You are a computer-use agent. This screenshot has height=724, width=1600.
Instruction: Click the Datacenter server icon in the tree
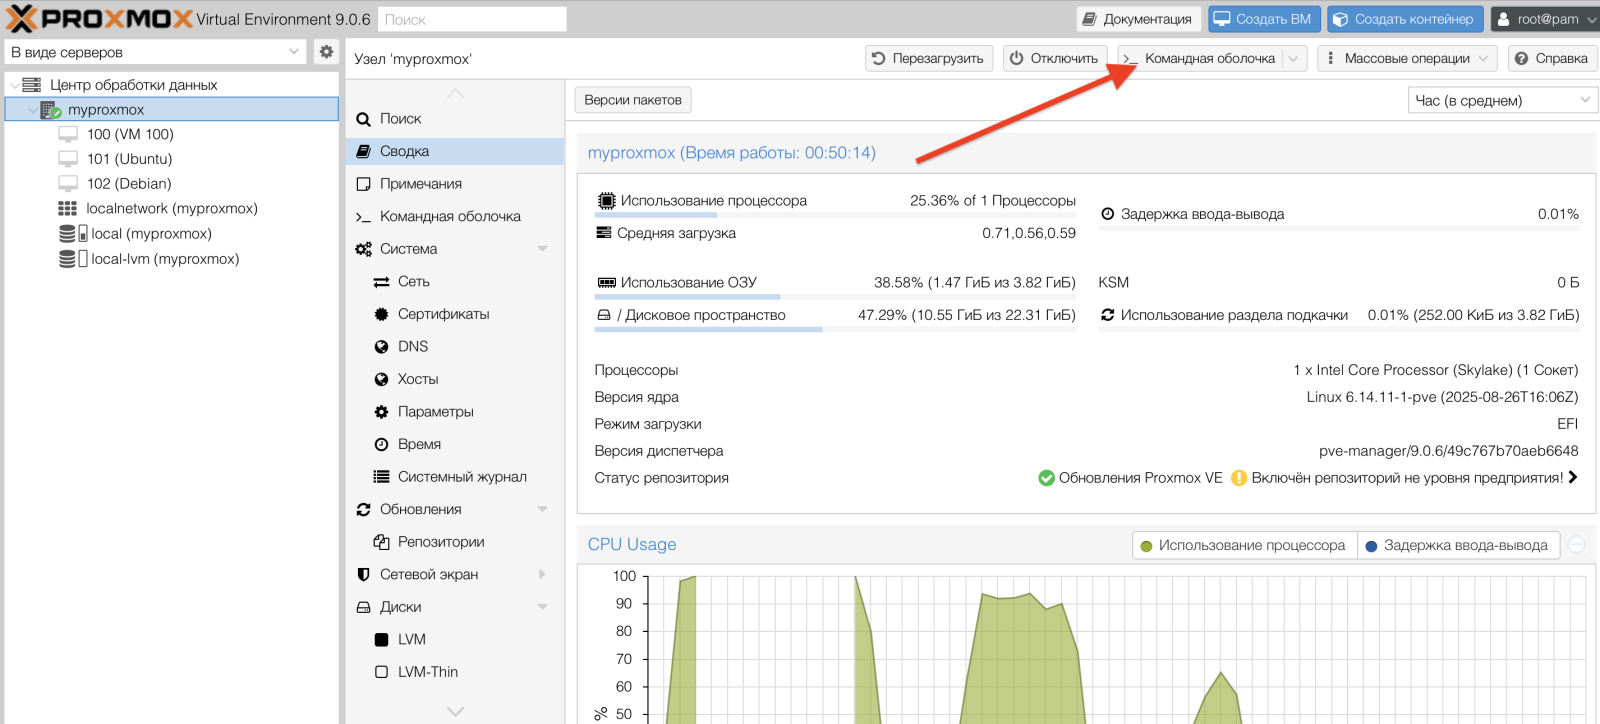[x=32, y=85]
